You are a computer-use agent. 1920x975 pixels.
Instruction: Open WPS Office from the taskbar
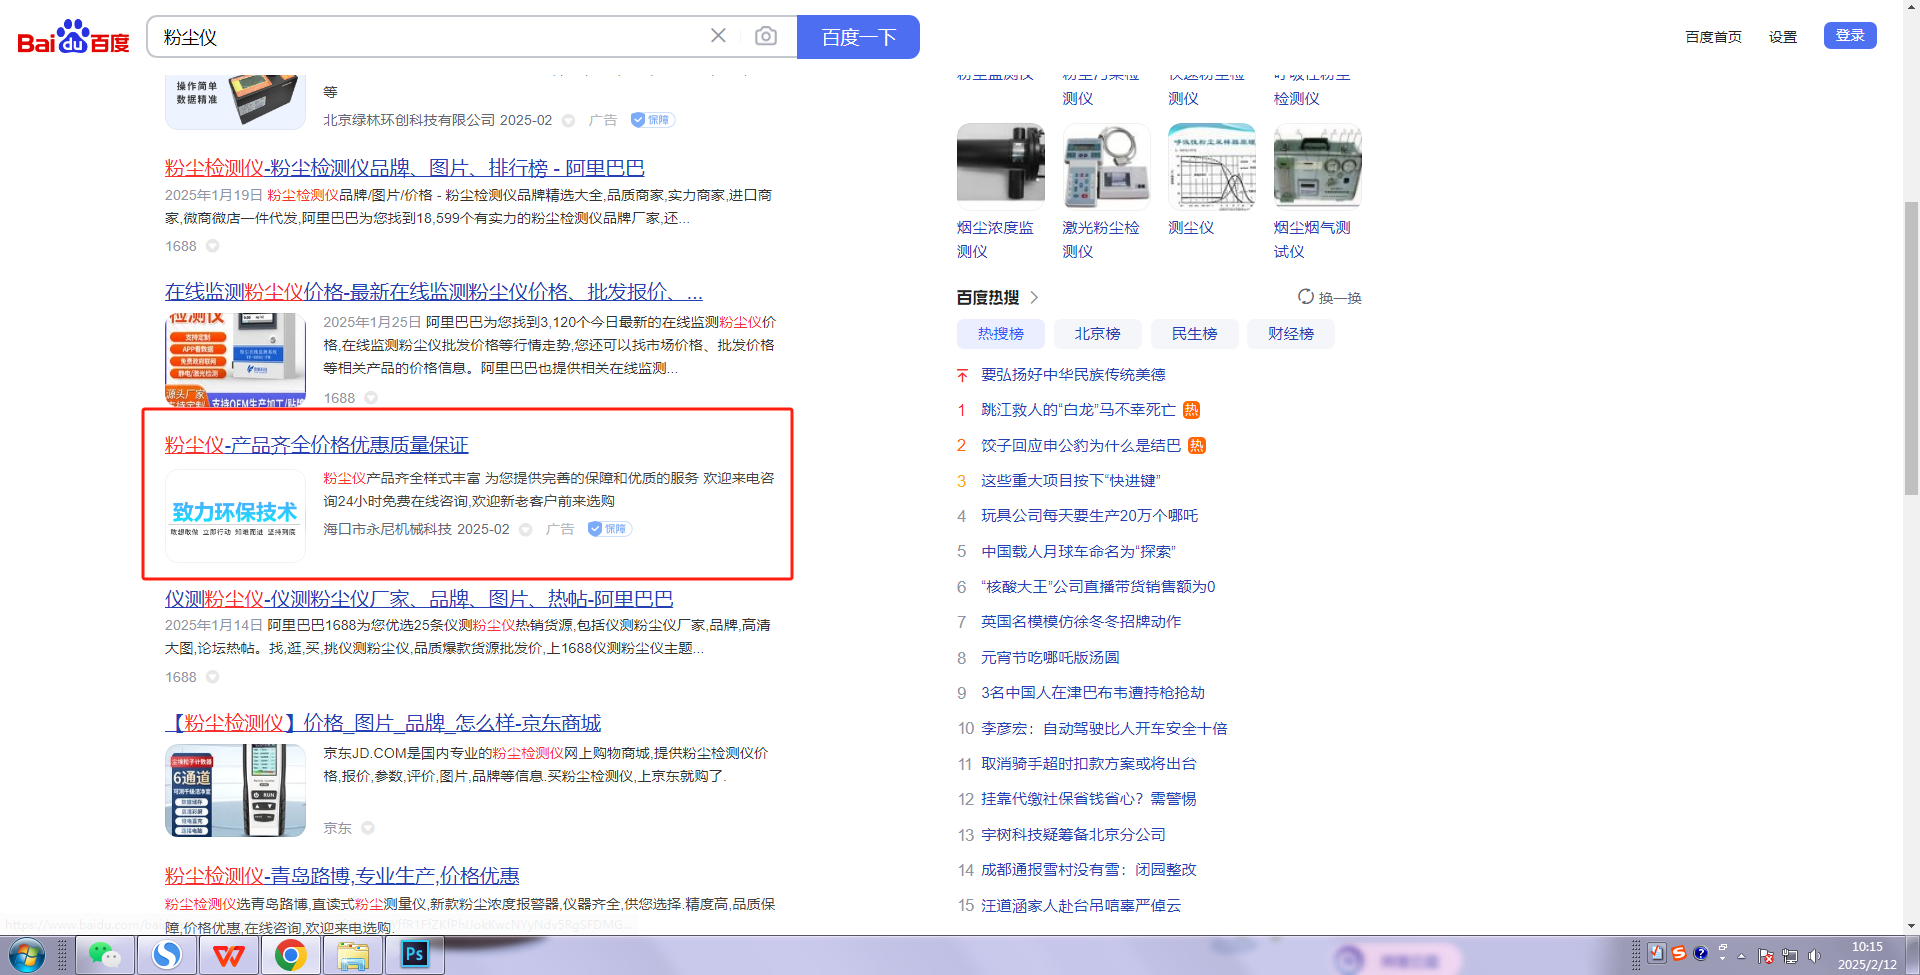pyautogui.click(x=229, y=955)
